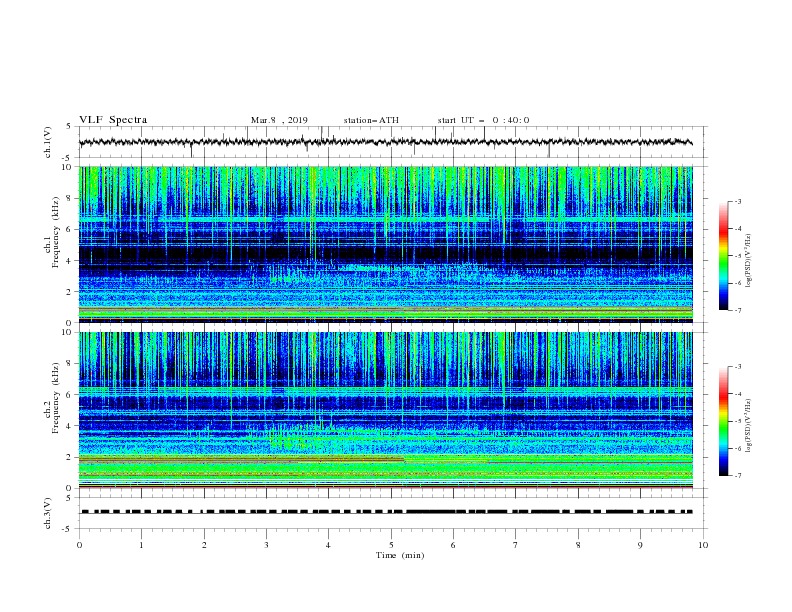Click the ch.2 PSD color scale bar
The height and width of the screenshot is (612, 792).
723,421
